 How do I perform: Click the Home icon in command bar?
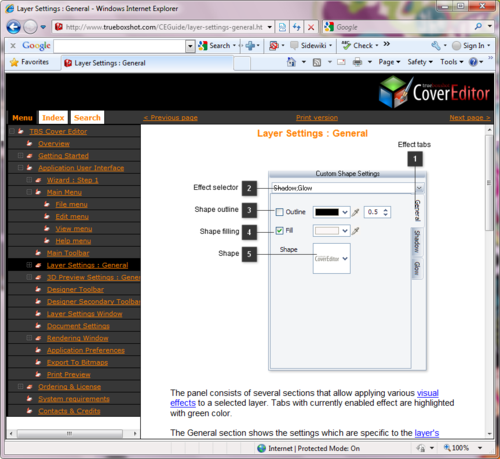click(291, 62)
